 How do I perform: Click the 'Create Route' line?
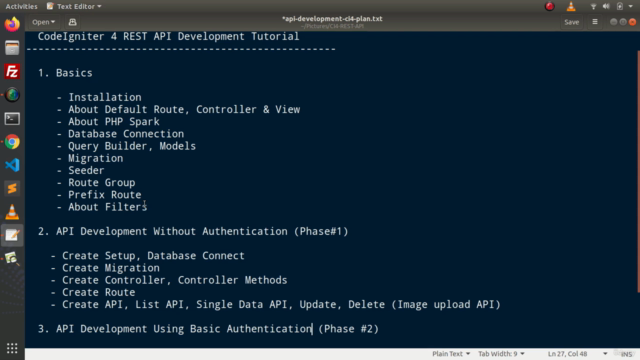pyautogui.click(x=93, y=293)
